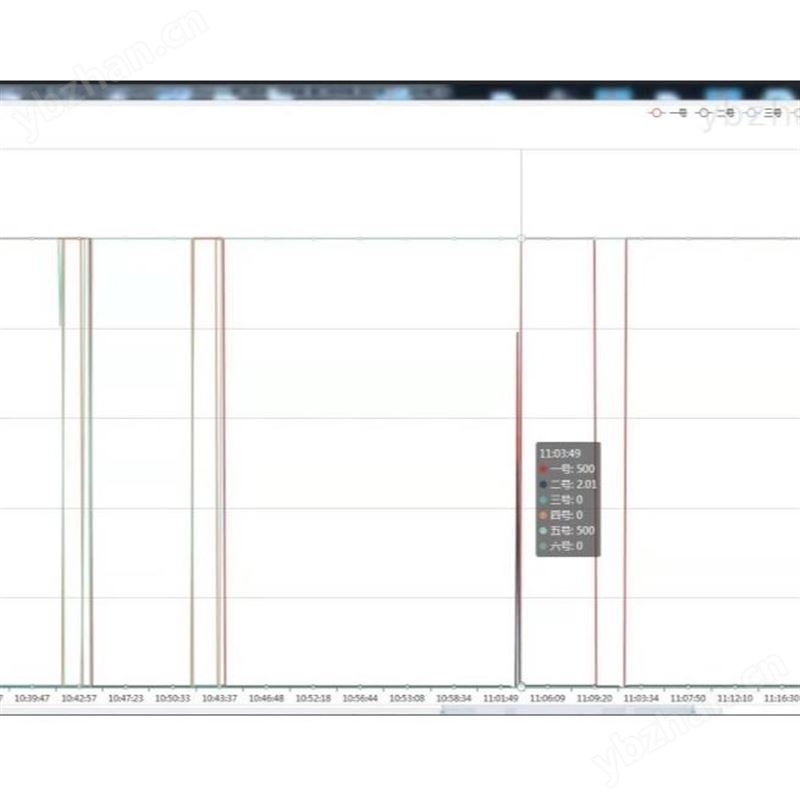The image size is (800, 800).
Task: Click the 六号 marker in the tooltip
Action: point(543,547)
